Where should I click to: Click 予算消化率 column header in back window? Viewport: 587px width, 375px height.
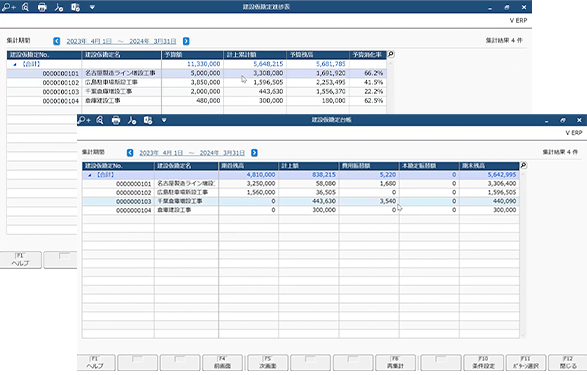click(368, 55)
